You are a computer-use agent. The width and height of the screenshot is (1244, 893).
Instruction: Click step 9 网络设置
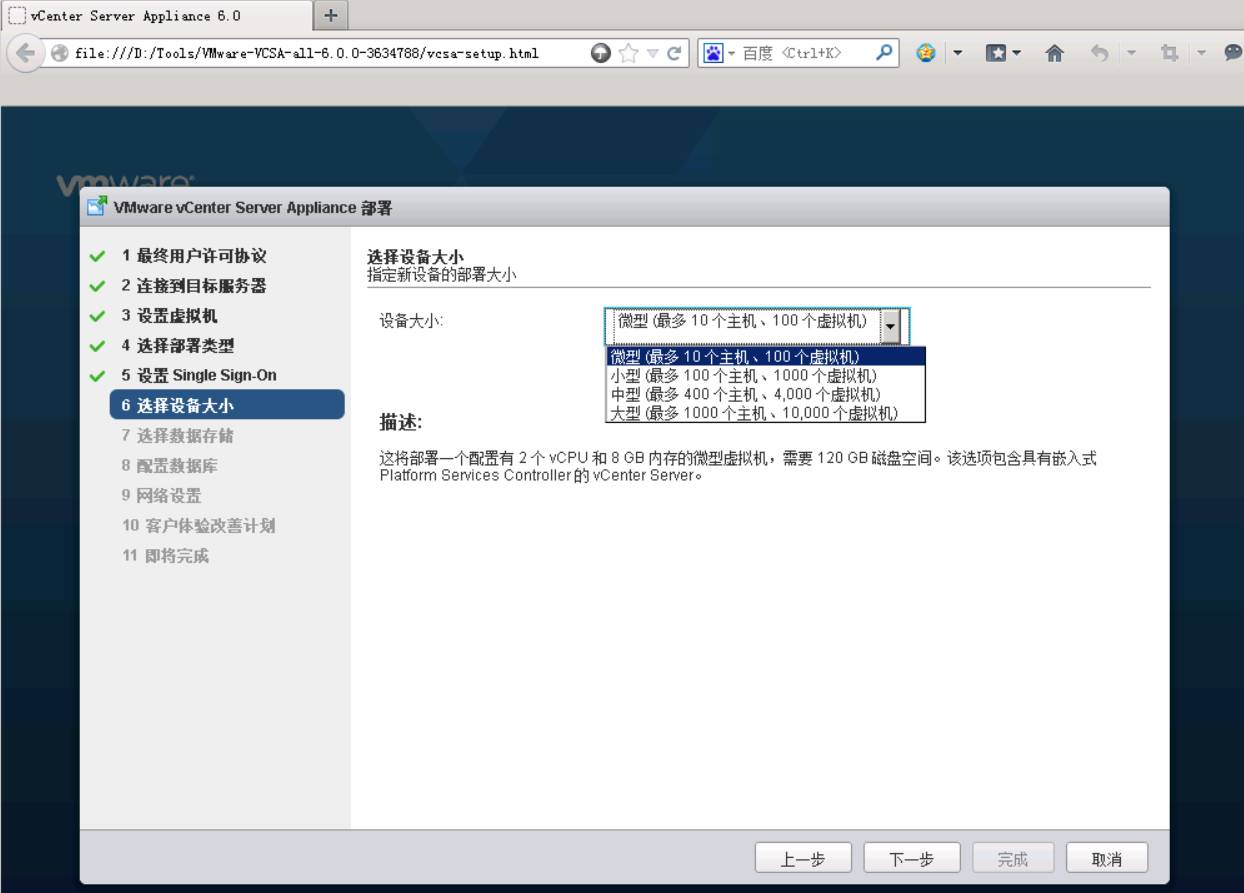pyautogui.click(x=161, y=495)
